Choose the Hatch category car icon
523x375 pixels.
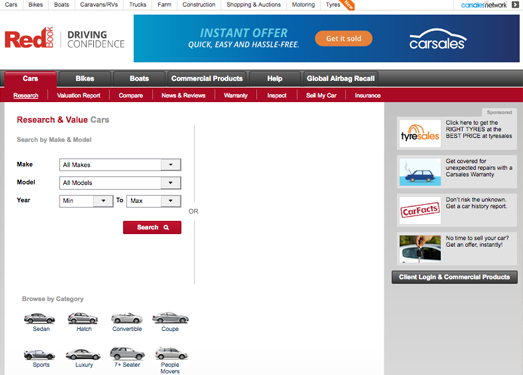click(x=83, y=318)
